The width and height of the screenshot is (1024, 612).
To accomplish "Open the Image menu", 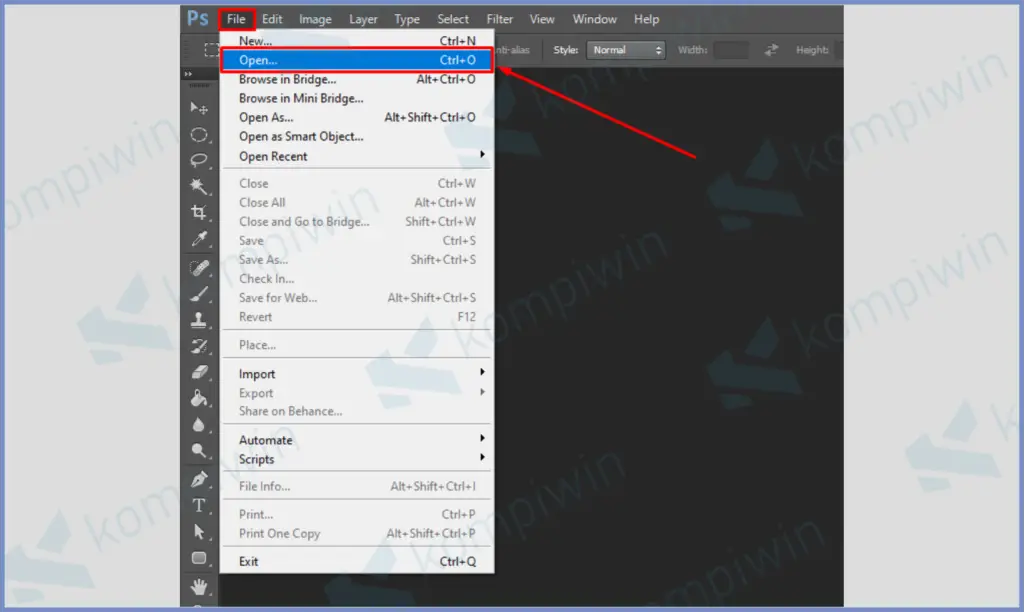I will 315,19.
